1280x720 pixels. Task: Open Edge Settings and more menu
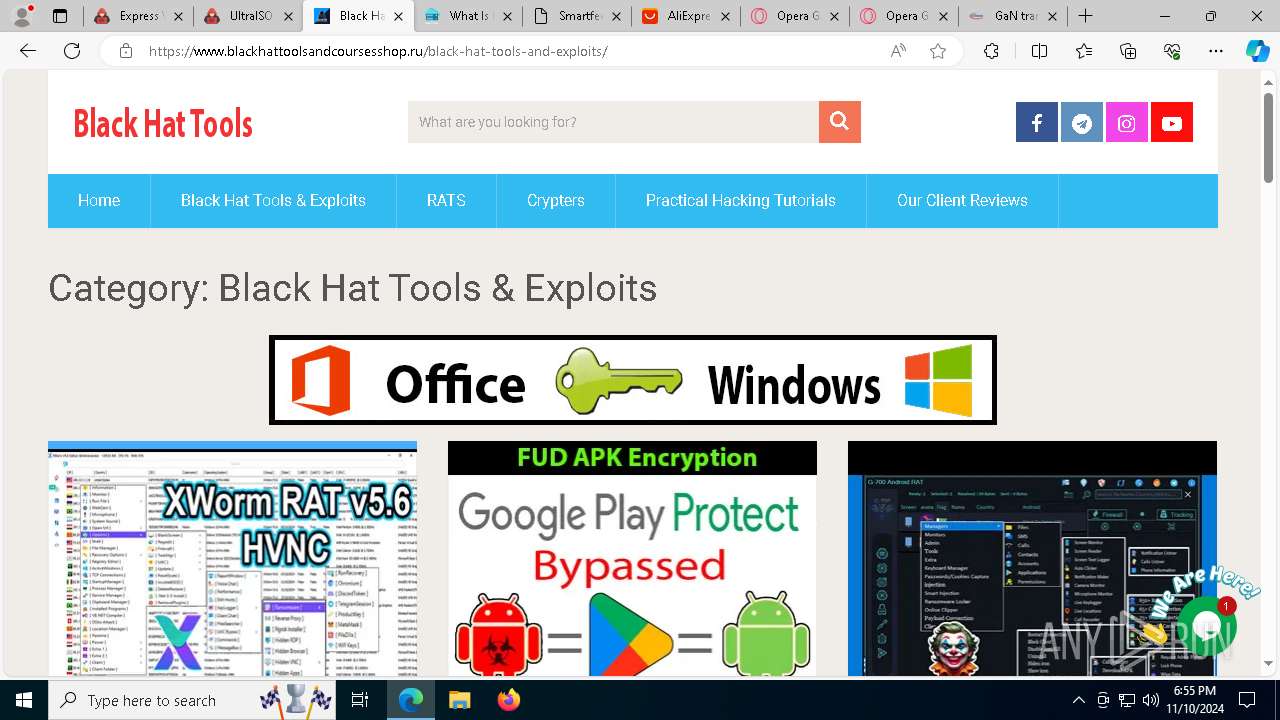click(x=1216, y=51)
